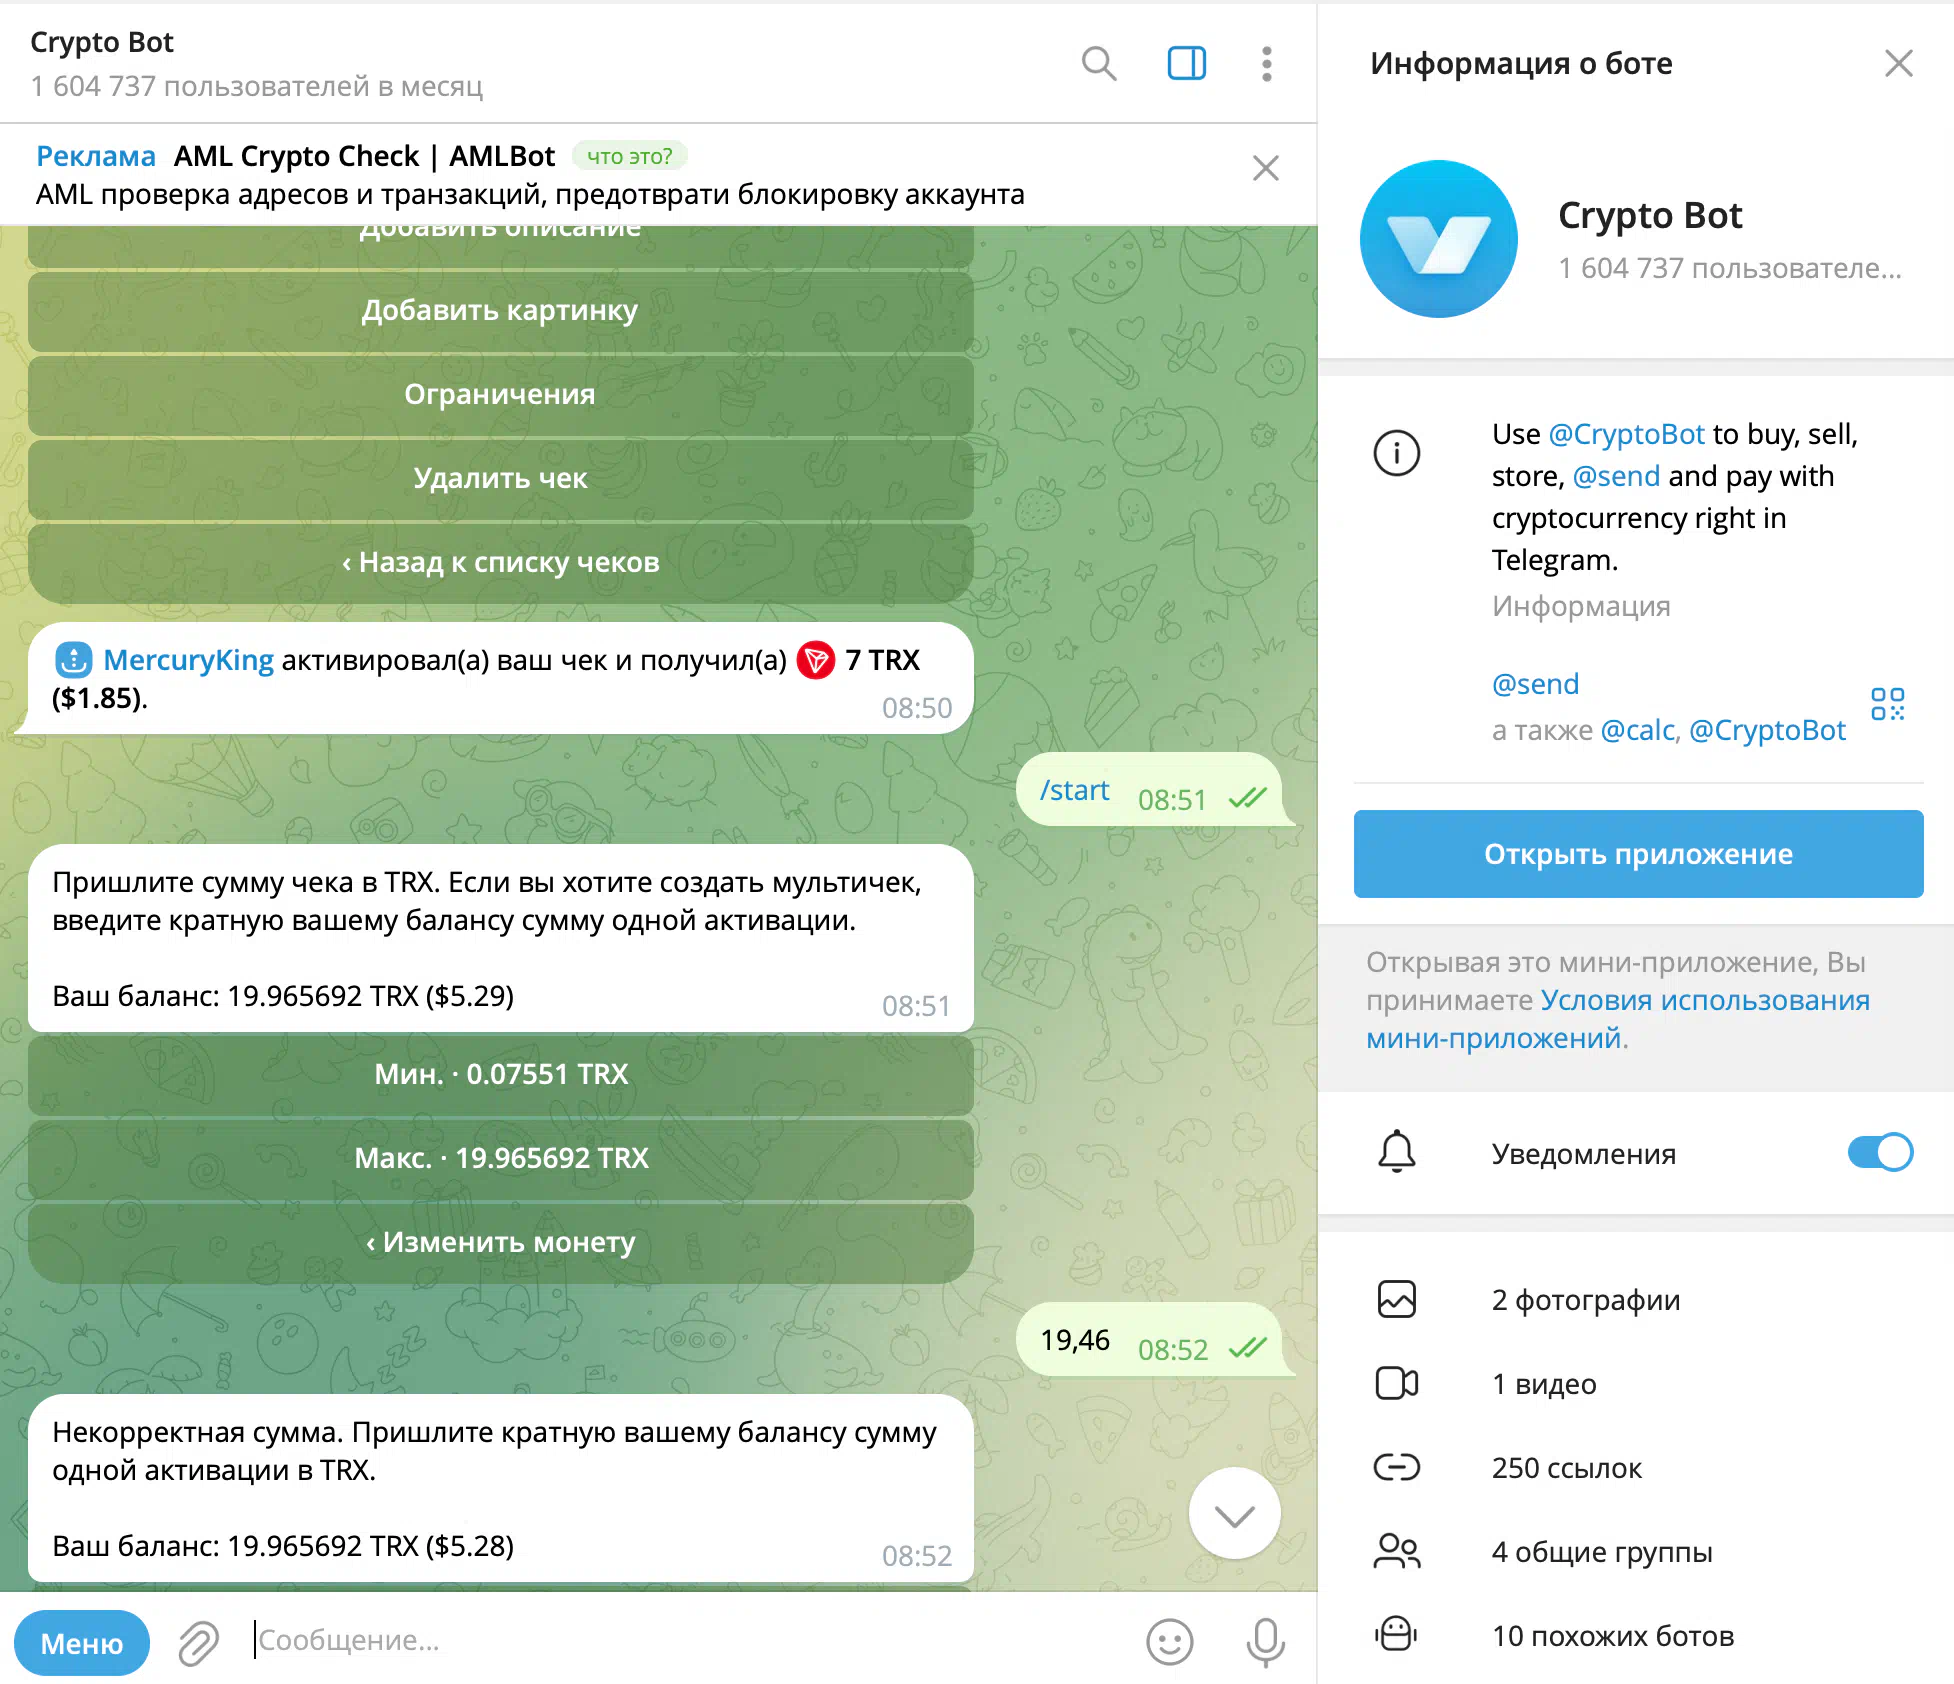Click the Удалить чек button
The height and width of the screenshot is (1684, 1954).
501,478
